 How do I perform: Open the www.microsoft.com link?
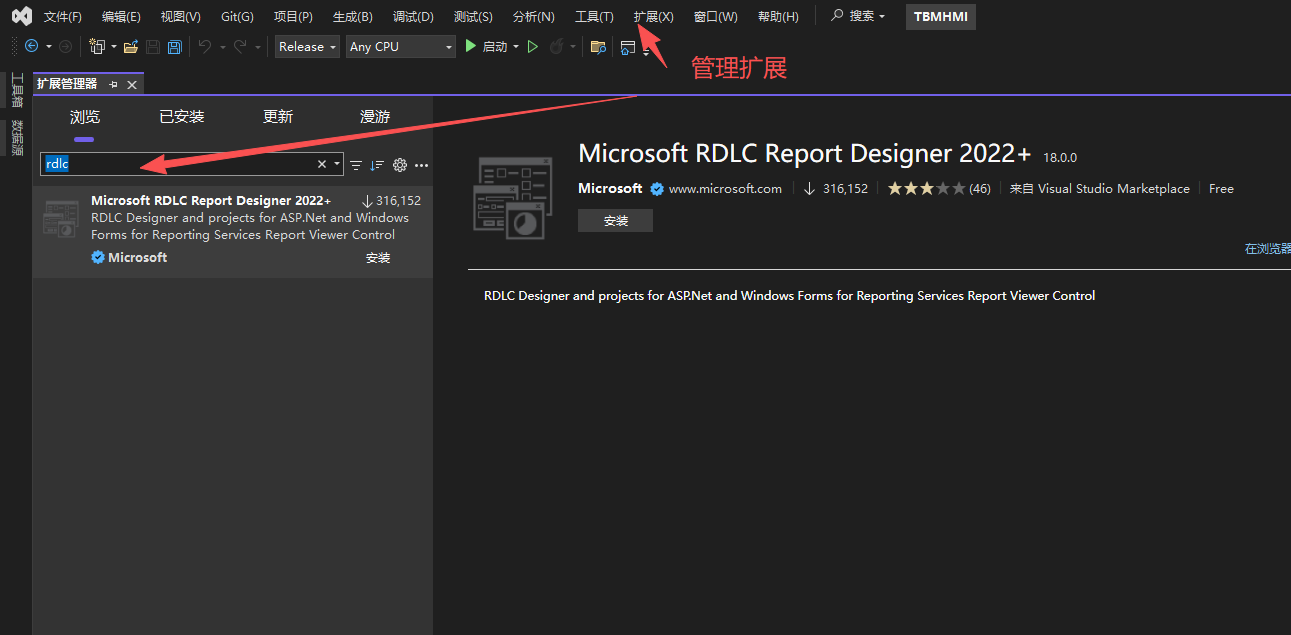[x=725, y=188]
